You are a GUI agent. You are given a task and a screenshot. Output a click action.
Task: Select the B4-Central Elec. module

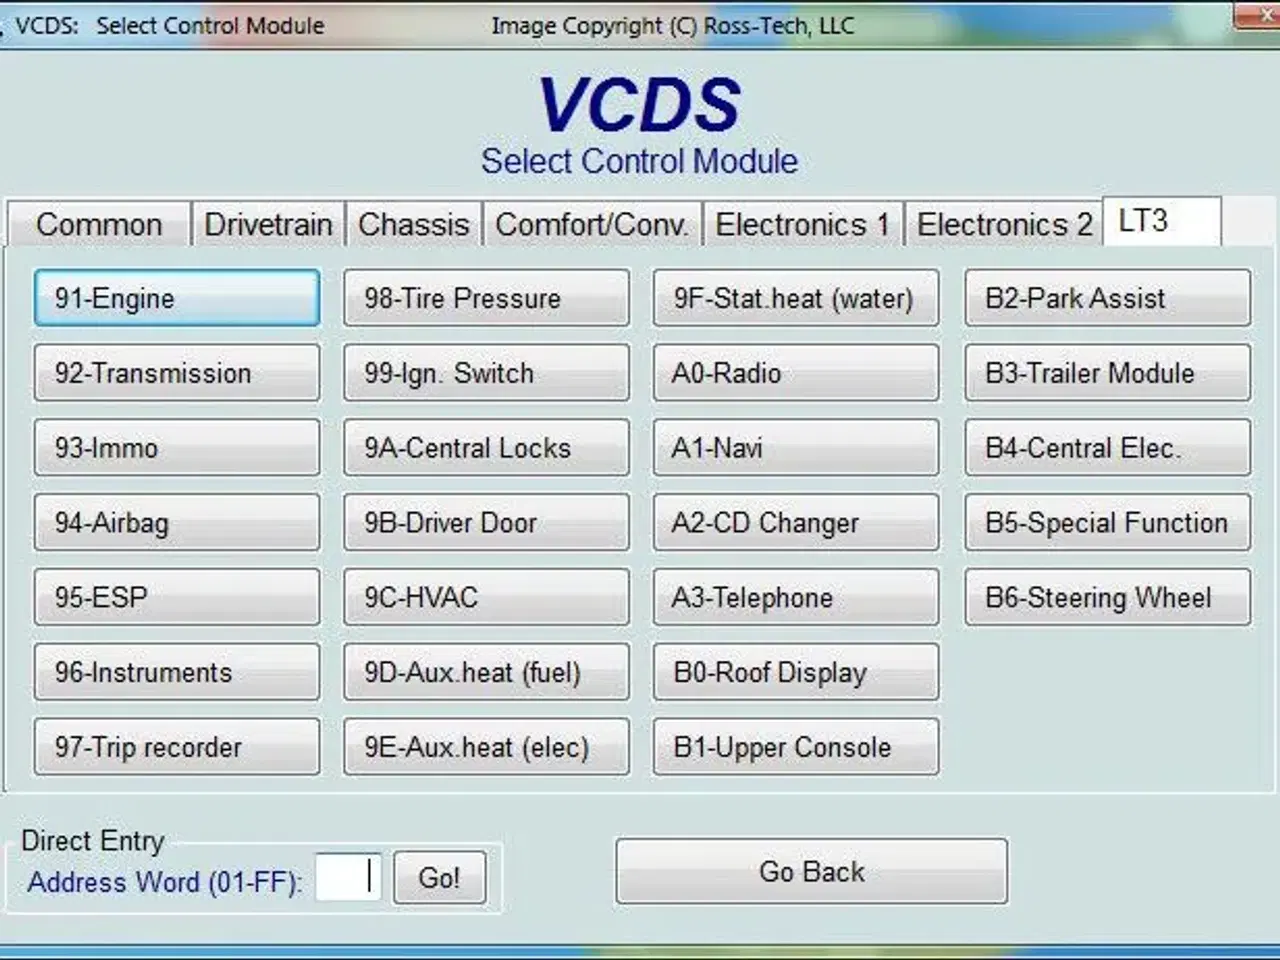(1108, 447)
